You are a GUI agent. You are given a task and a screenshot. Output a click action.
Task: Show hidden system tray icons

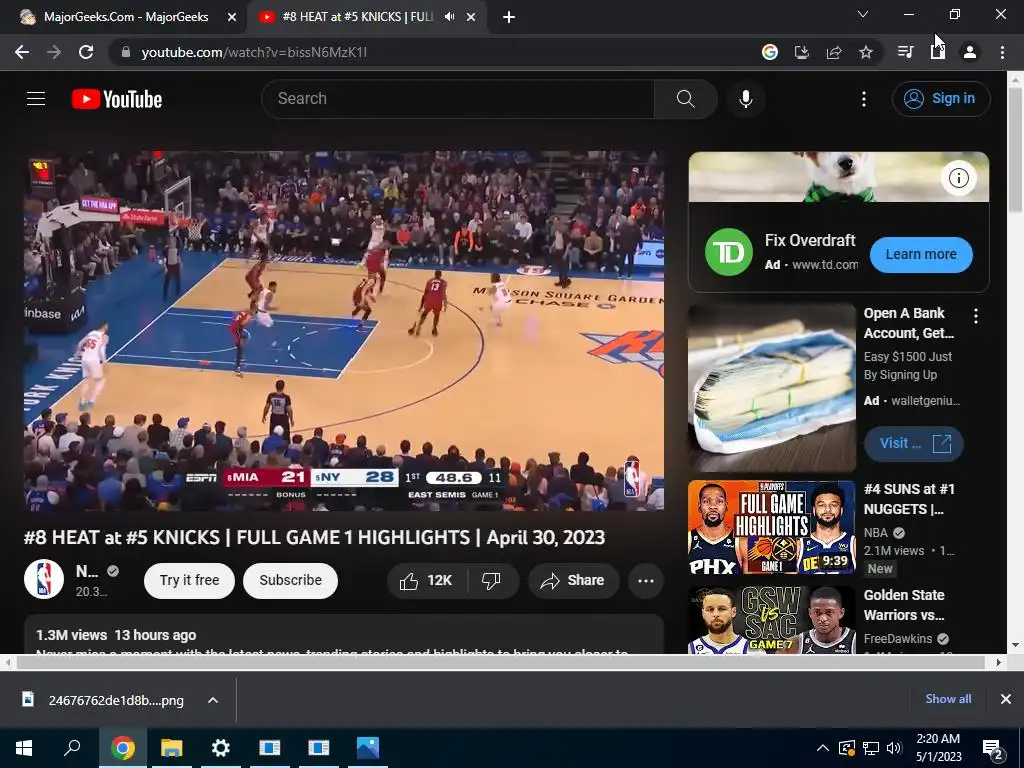point(823,748)
